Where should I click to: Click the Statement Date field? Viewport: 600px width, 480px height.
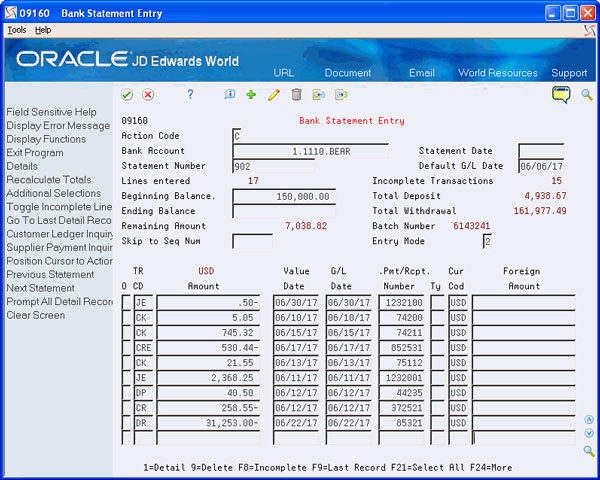(541, 151)
